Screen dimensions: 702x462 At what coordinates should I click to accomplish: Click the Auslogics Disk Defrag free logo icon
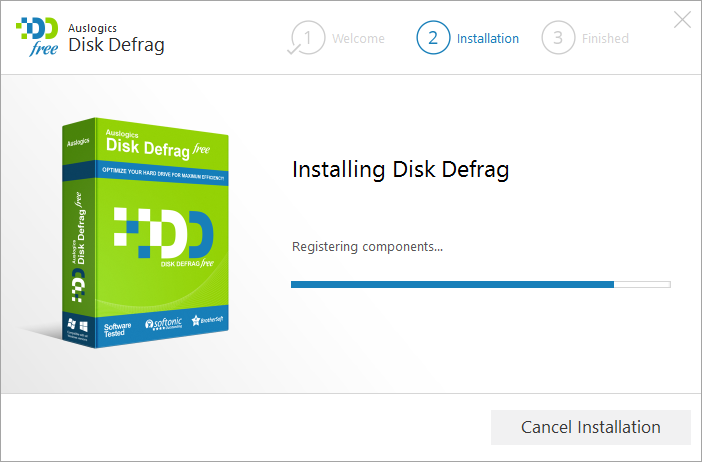click(x=37, y=37)
